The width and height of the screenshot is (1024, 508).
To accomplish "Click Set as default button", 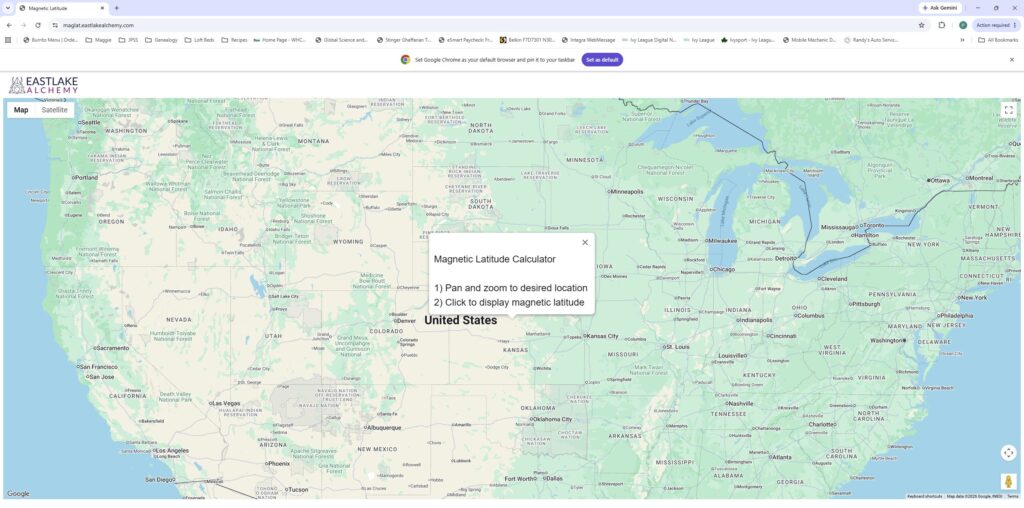I will (602, 59).
